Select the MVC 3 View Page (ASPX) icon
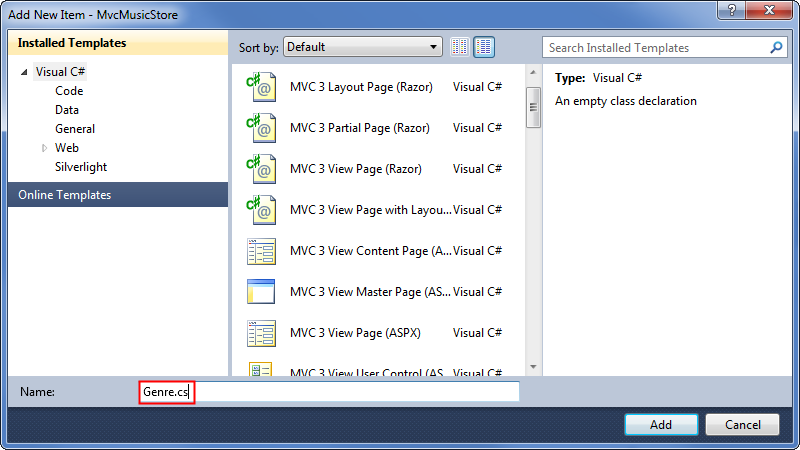Screen dimensions: 800x450 coord(260,333)
